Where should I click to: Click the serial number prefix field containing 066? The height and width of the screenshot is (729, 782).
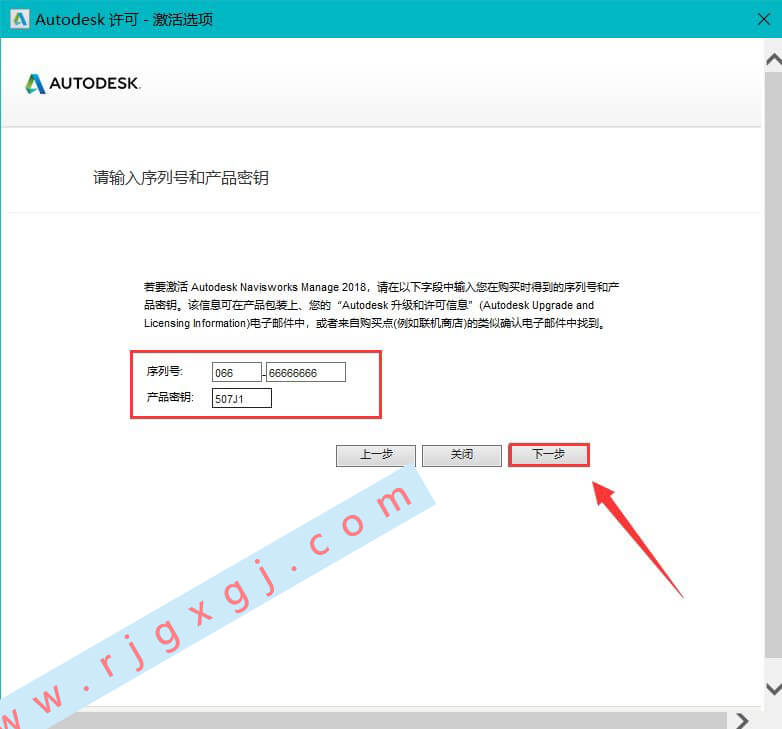(x=236, y=372)
